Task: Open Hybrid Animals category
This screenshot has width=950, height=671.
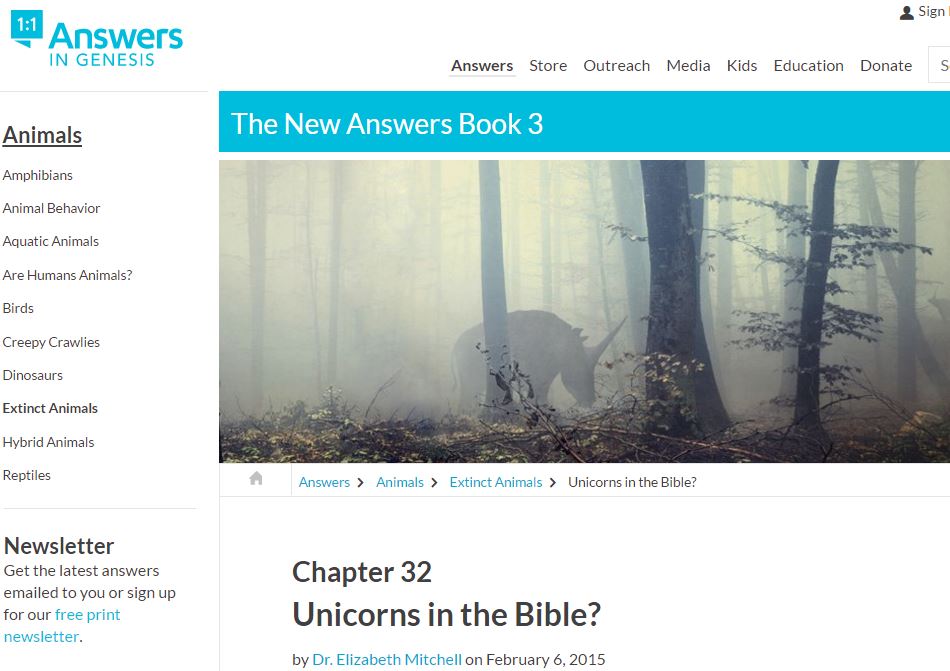Action: pyautogui.click(x=48, y=442)
